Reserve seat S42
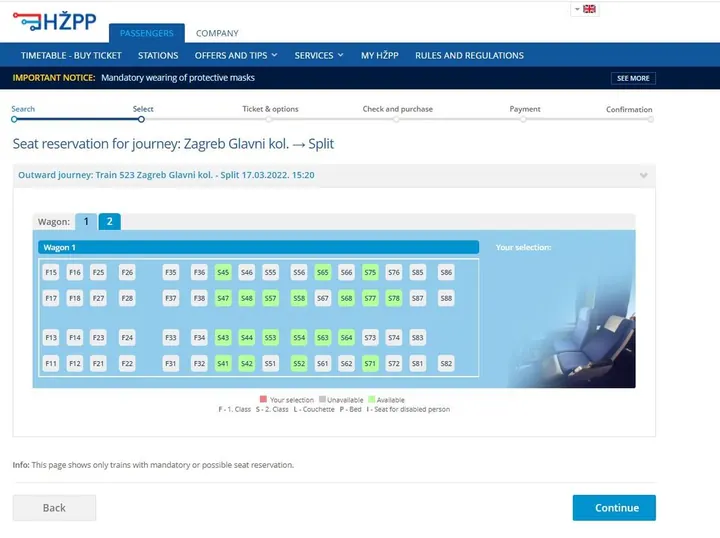The image size is (720, 538). tap(247, 363)
